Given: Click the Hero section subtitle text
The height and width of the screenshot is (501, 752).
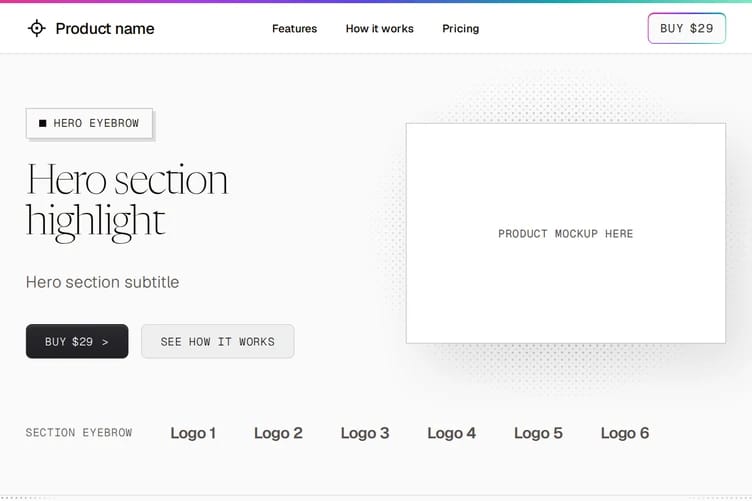Looking at the screenshot, I should click(103, 282).
